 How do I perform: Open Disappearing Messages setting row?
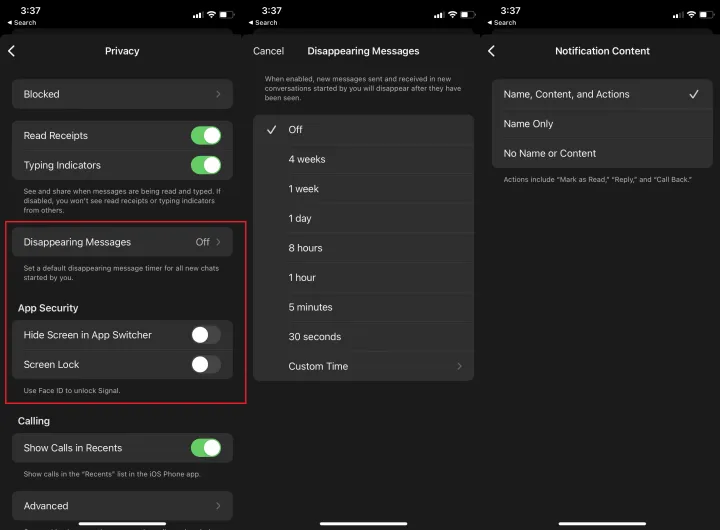tap(122, 242)
